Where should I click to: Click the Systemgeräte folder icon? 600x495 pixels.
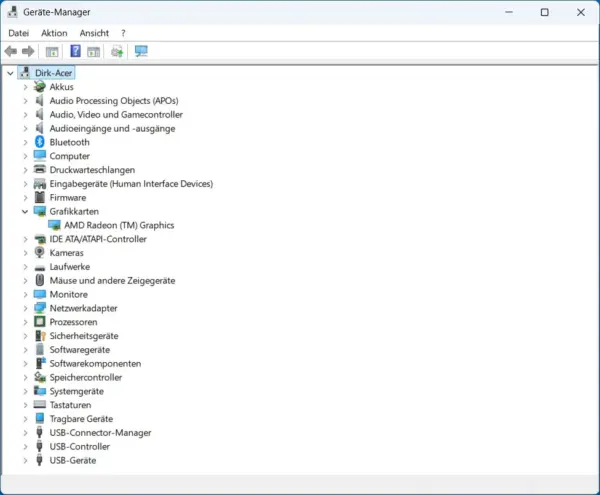click(39, 391)
